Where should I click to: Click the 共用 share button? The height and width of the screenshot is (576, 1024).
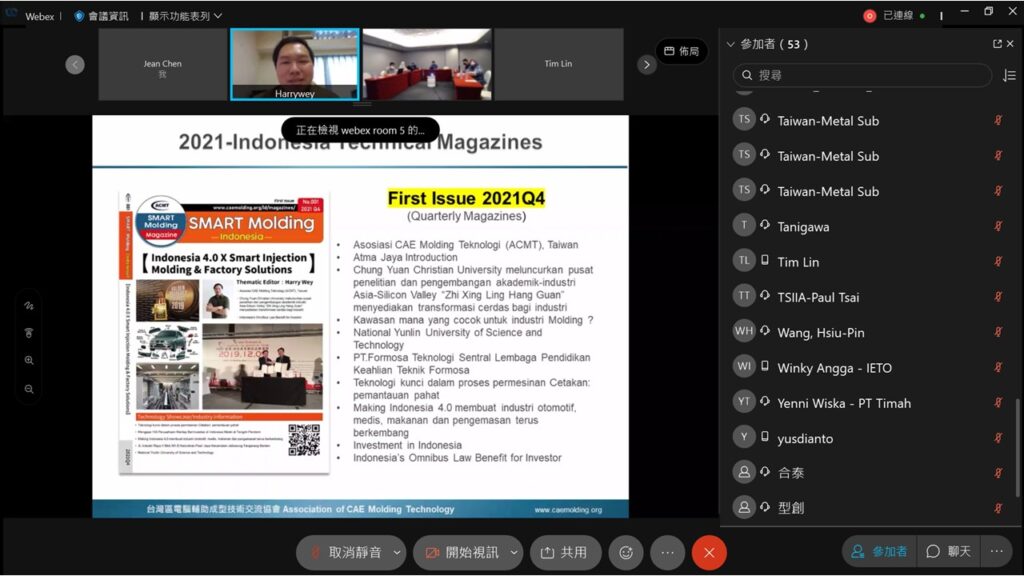564,552
